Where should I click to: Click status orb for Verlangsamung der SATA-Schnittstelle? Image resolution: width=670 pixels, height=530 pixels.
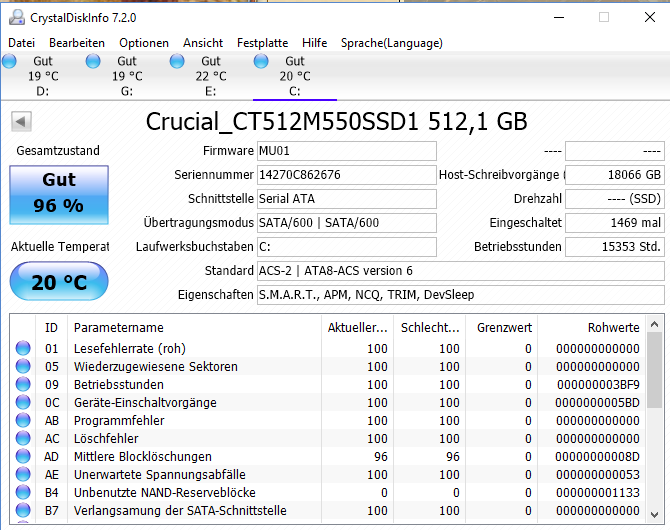coord(23,510)
